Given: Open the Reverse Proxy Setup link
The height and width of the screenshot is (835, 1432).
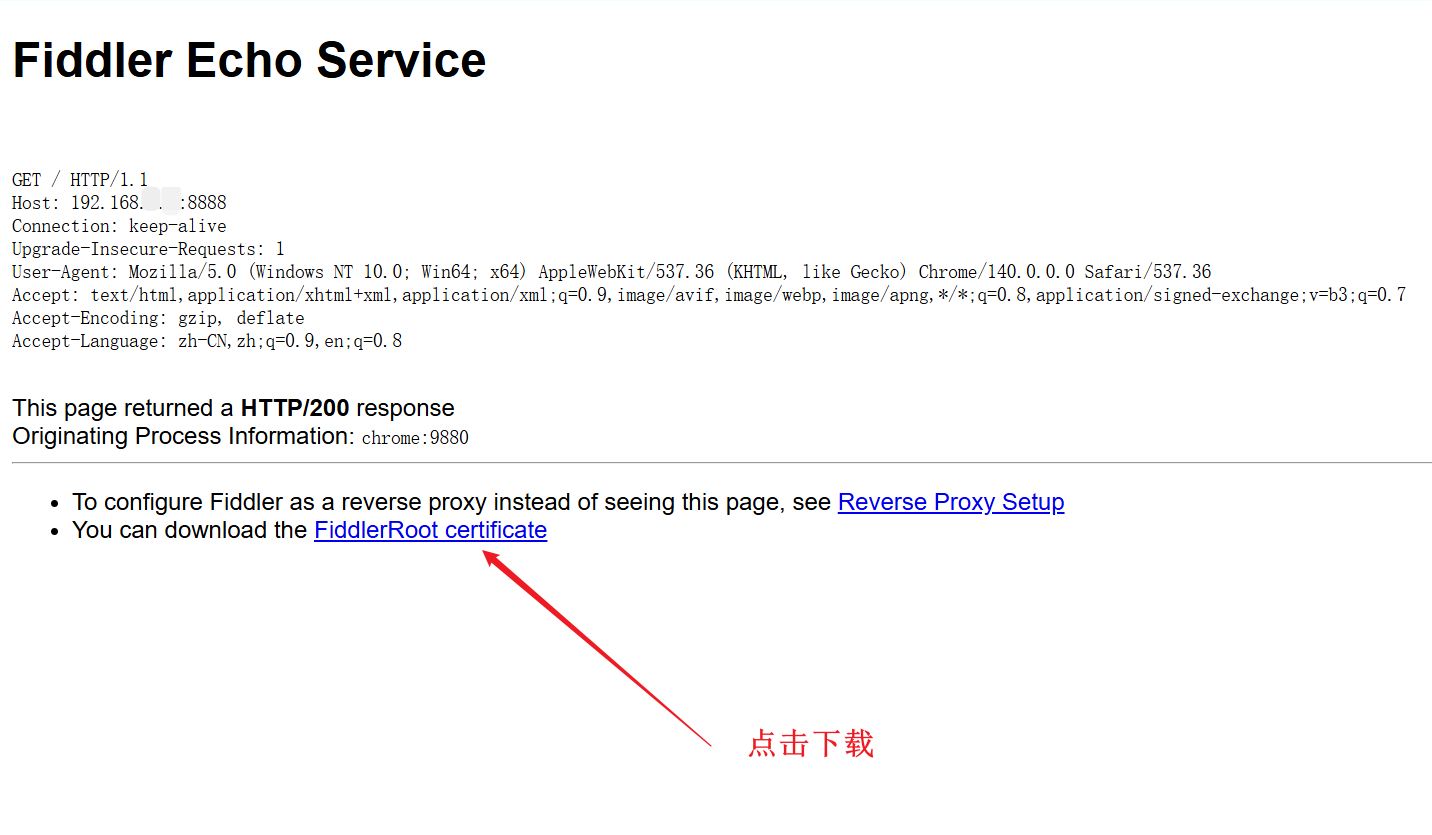Looking at the screenshot, I should coord(951,502).
